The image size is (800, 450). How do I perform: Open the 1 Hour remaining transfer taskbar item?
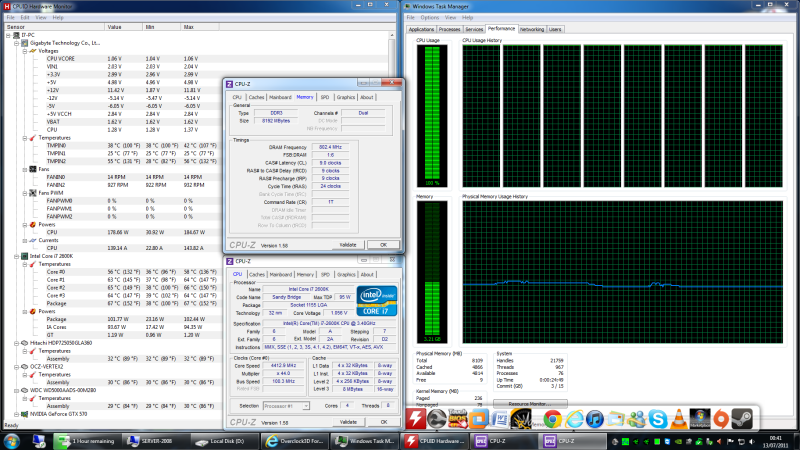(87, 441)
